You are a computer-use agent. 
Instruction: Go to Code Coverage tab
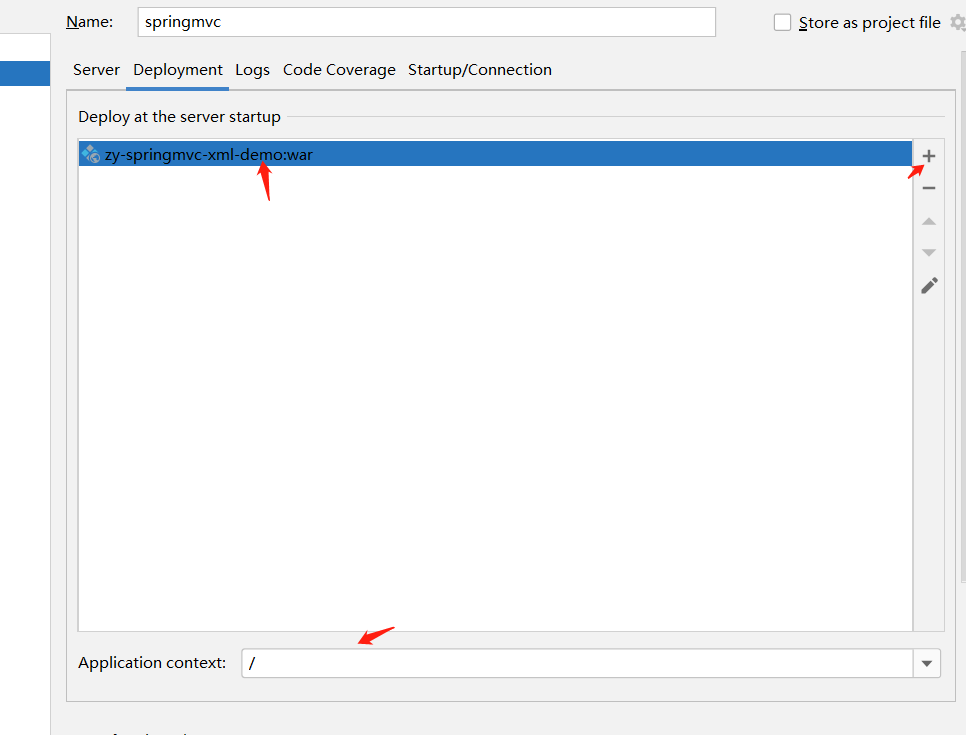[339, 70]
